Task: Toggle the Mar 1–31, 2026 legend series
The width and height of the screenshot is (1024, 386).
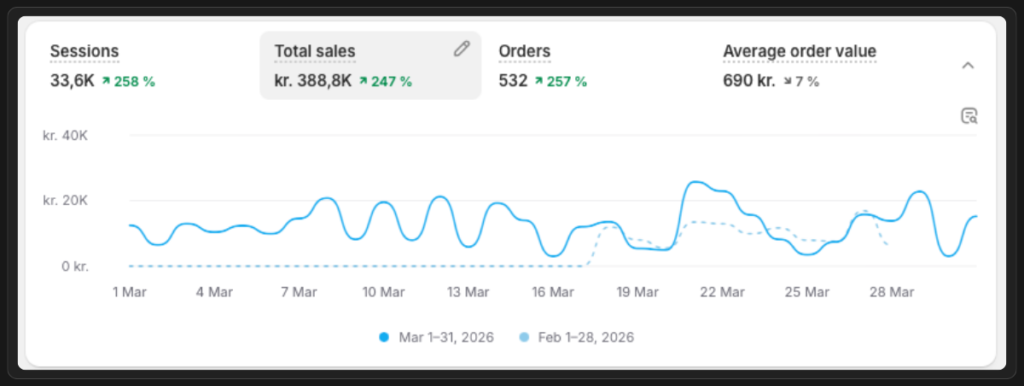Action: [436, 338]
